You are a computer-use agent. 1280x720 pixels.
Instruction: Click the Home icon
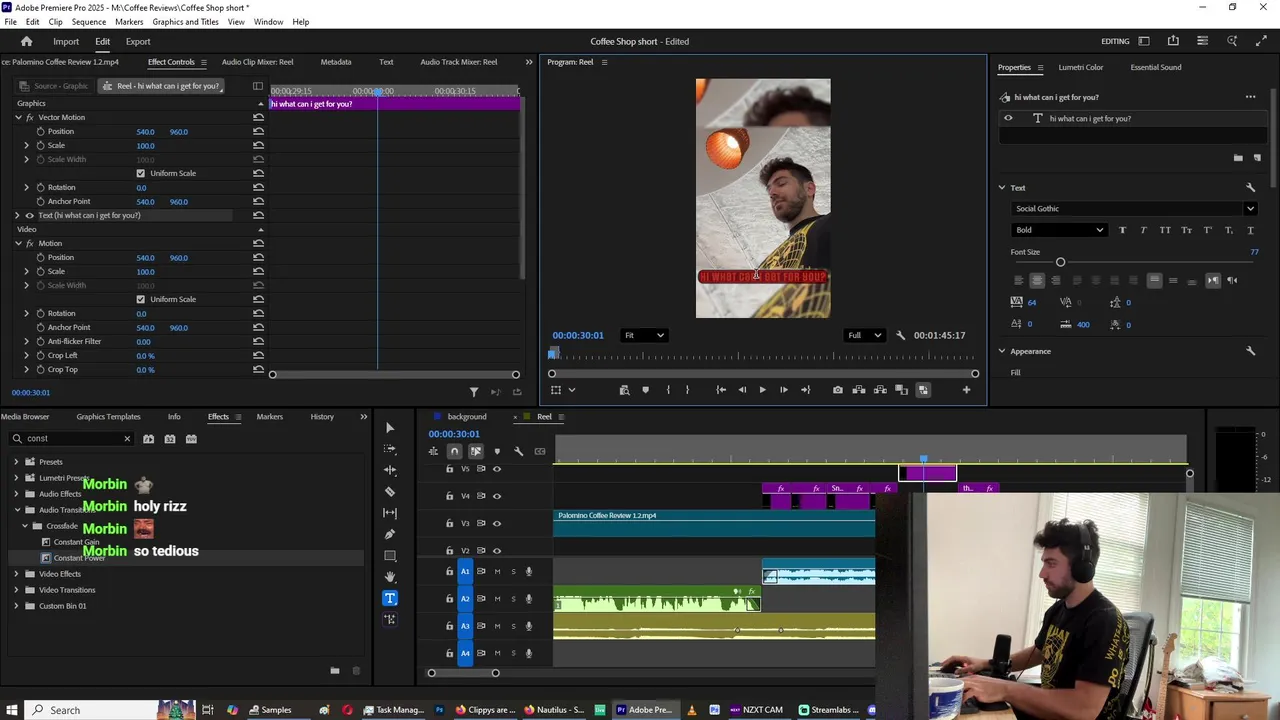(27, 41)
